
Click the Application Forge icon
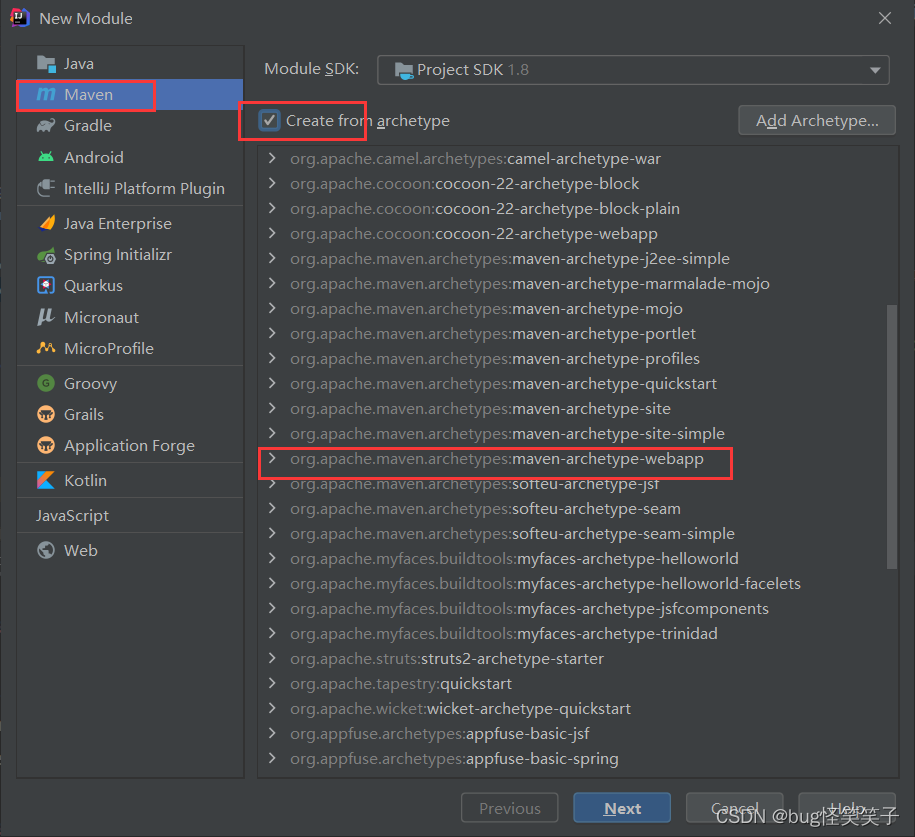pos(46,445)
